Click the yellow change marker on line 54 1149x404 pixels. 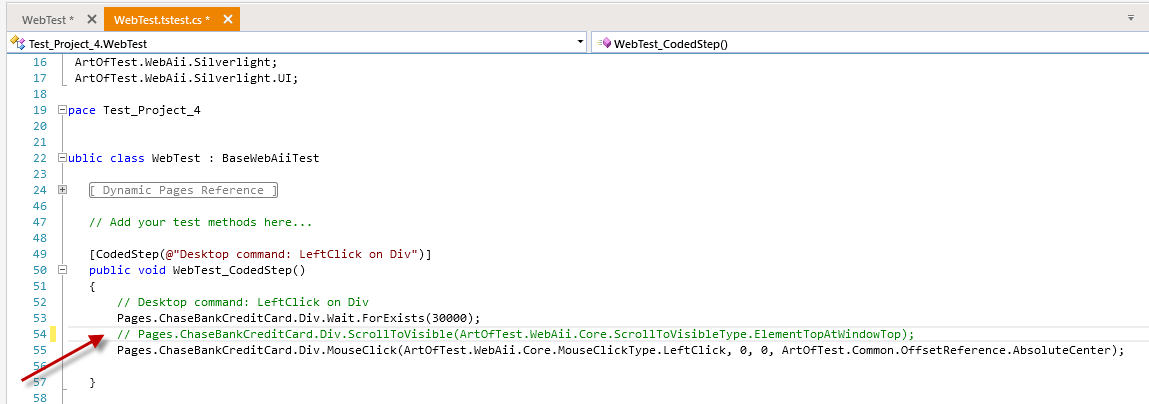[x=54, y=334]
